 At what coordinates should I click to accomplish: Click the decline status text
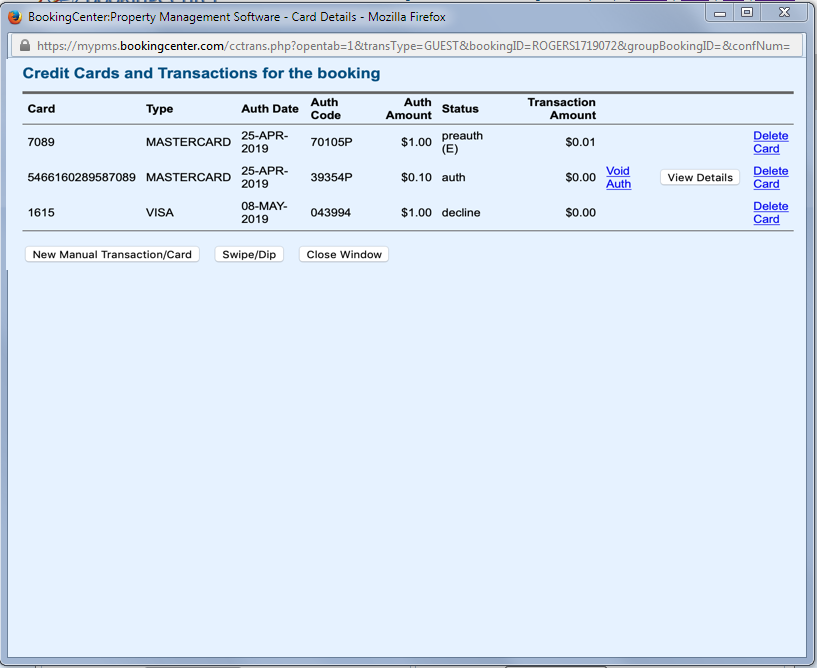461,213
